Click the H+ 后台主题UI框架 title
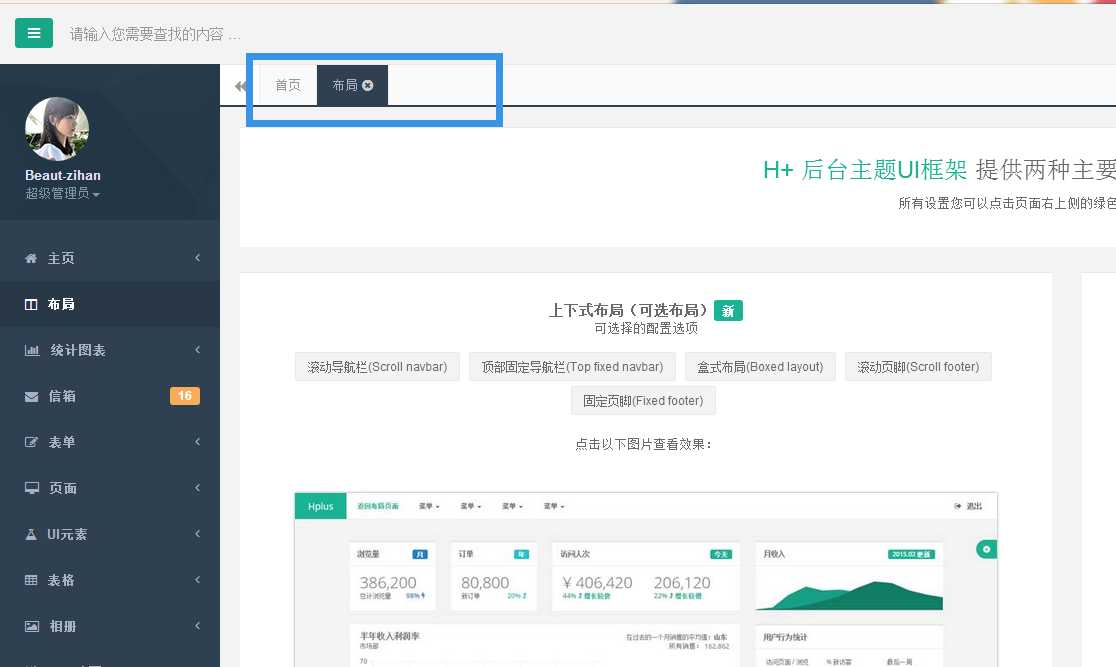 pyautogui.click(x=865, y=169)
